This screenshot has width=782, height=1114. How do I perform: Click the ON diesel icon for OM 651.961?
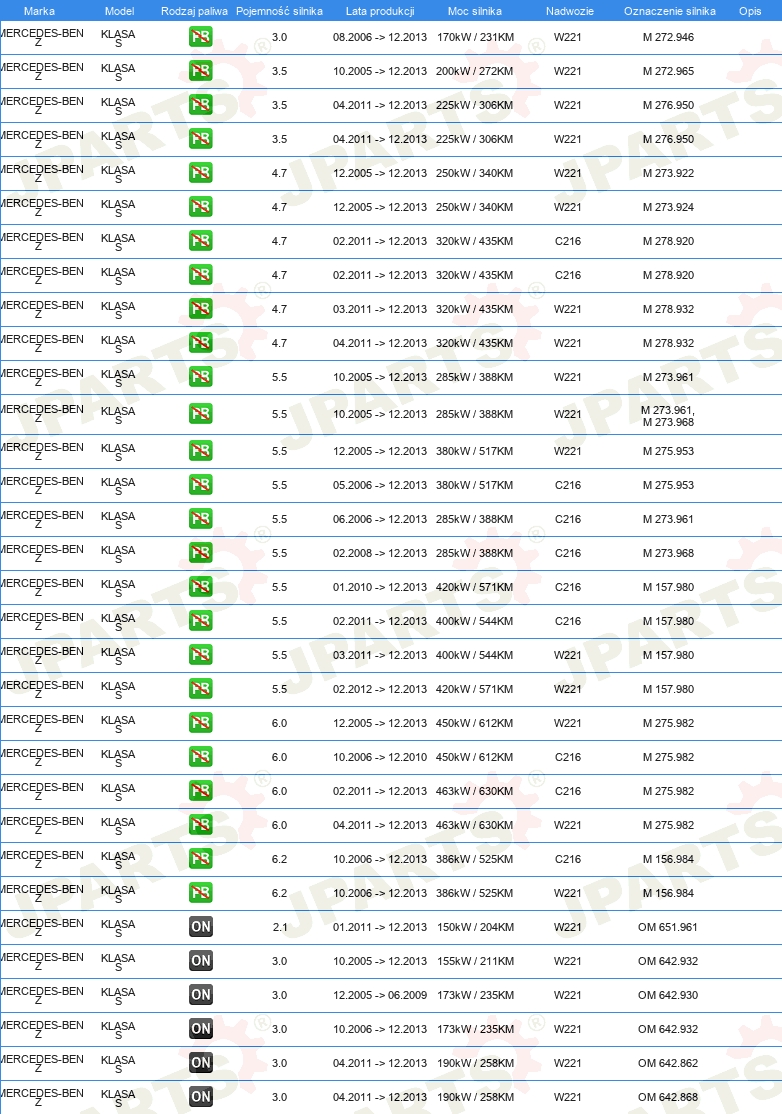pyautogui.click(x=201, y=926)
